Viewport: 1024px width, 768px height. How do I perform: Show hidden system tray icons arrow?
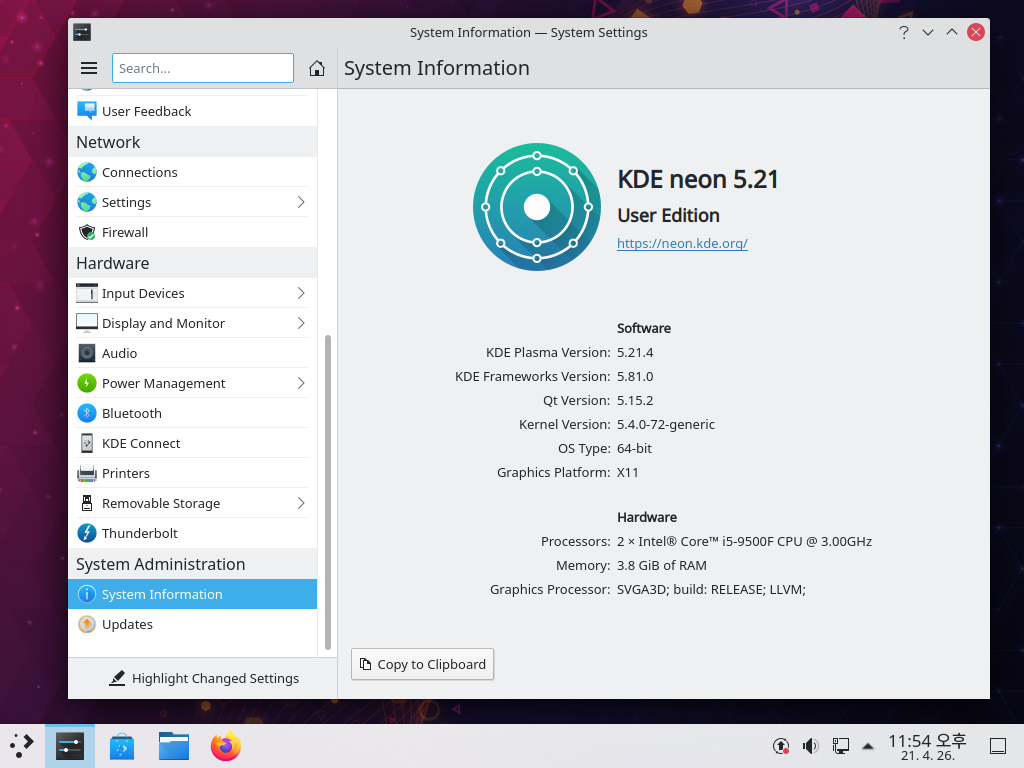click(868, 746)
